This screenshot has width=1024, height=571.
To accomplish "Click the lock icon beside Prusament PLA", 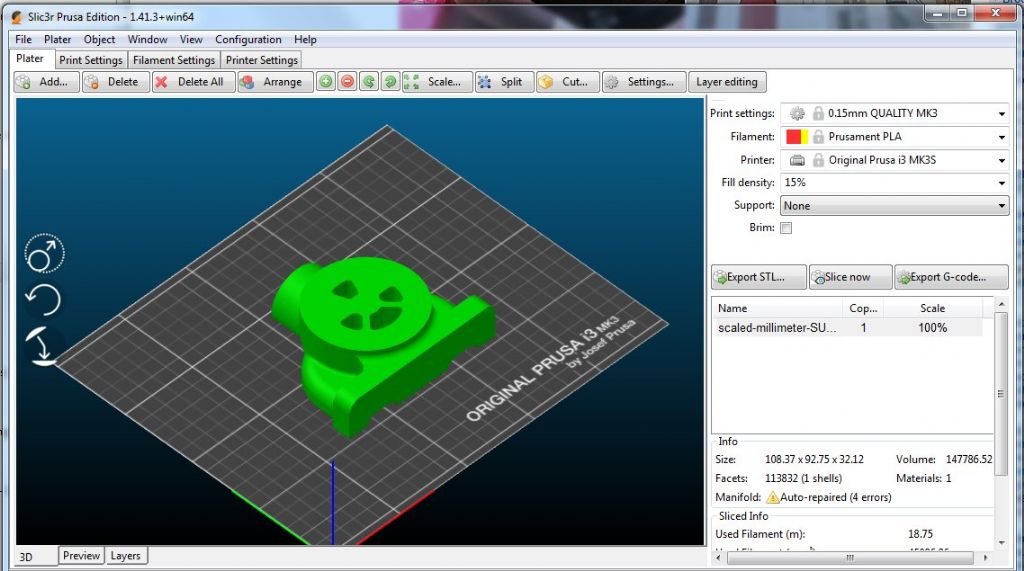I will 818,137.
